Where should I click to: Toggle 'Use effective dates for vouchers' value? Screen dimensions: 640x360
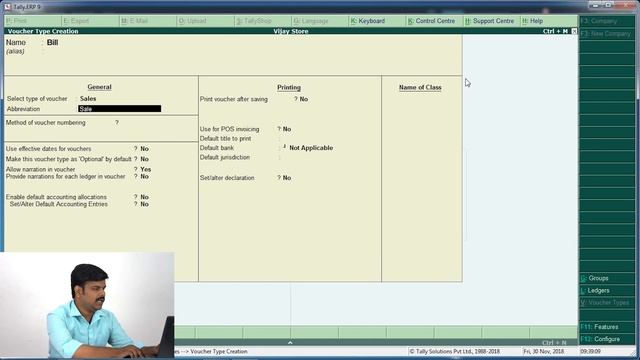point(144,149)
